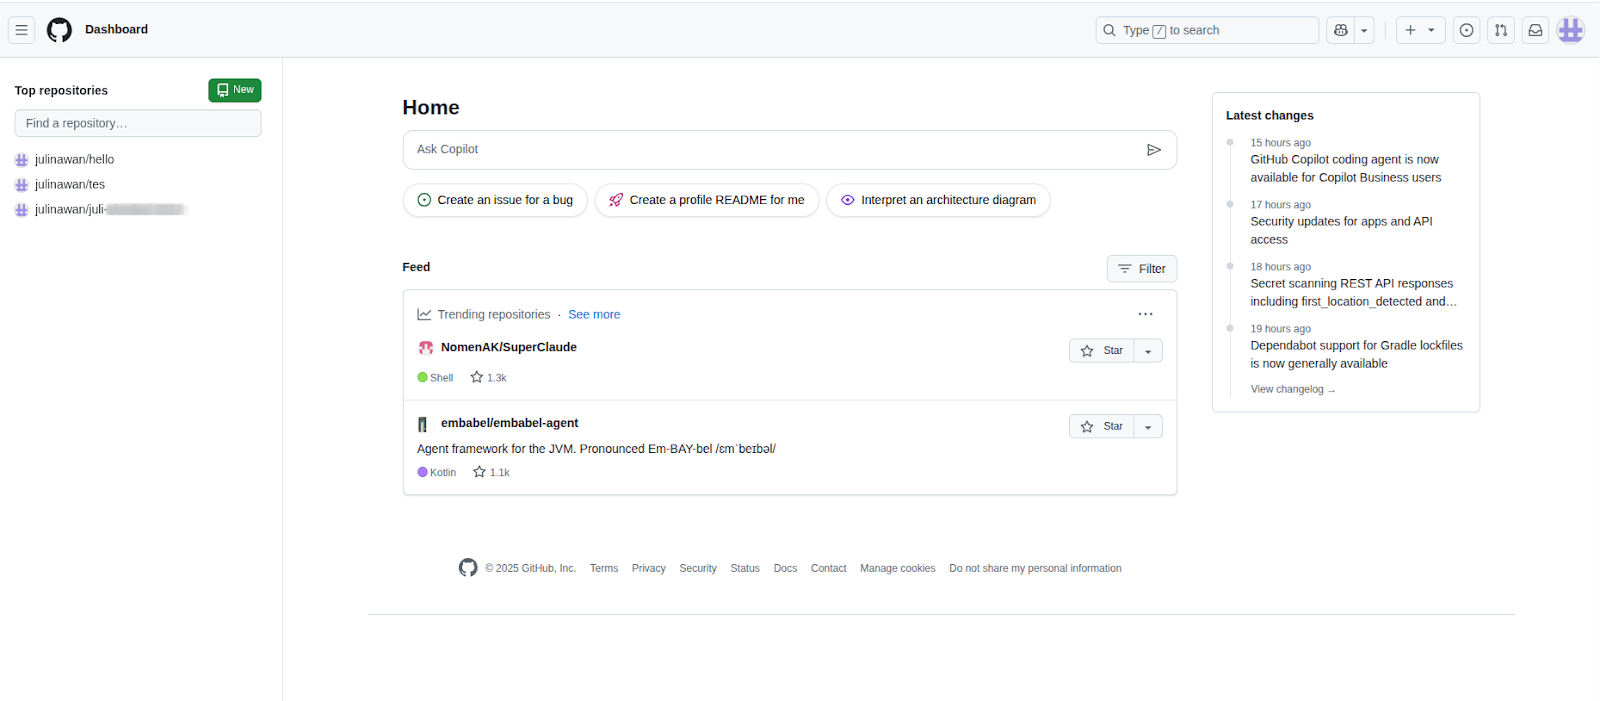Open Copilot chat icon in header
Viewport: 1600px width, 701px height.
[x=1341, y=30]
